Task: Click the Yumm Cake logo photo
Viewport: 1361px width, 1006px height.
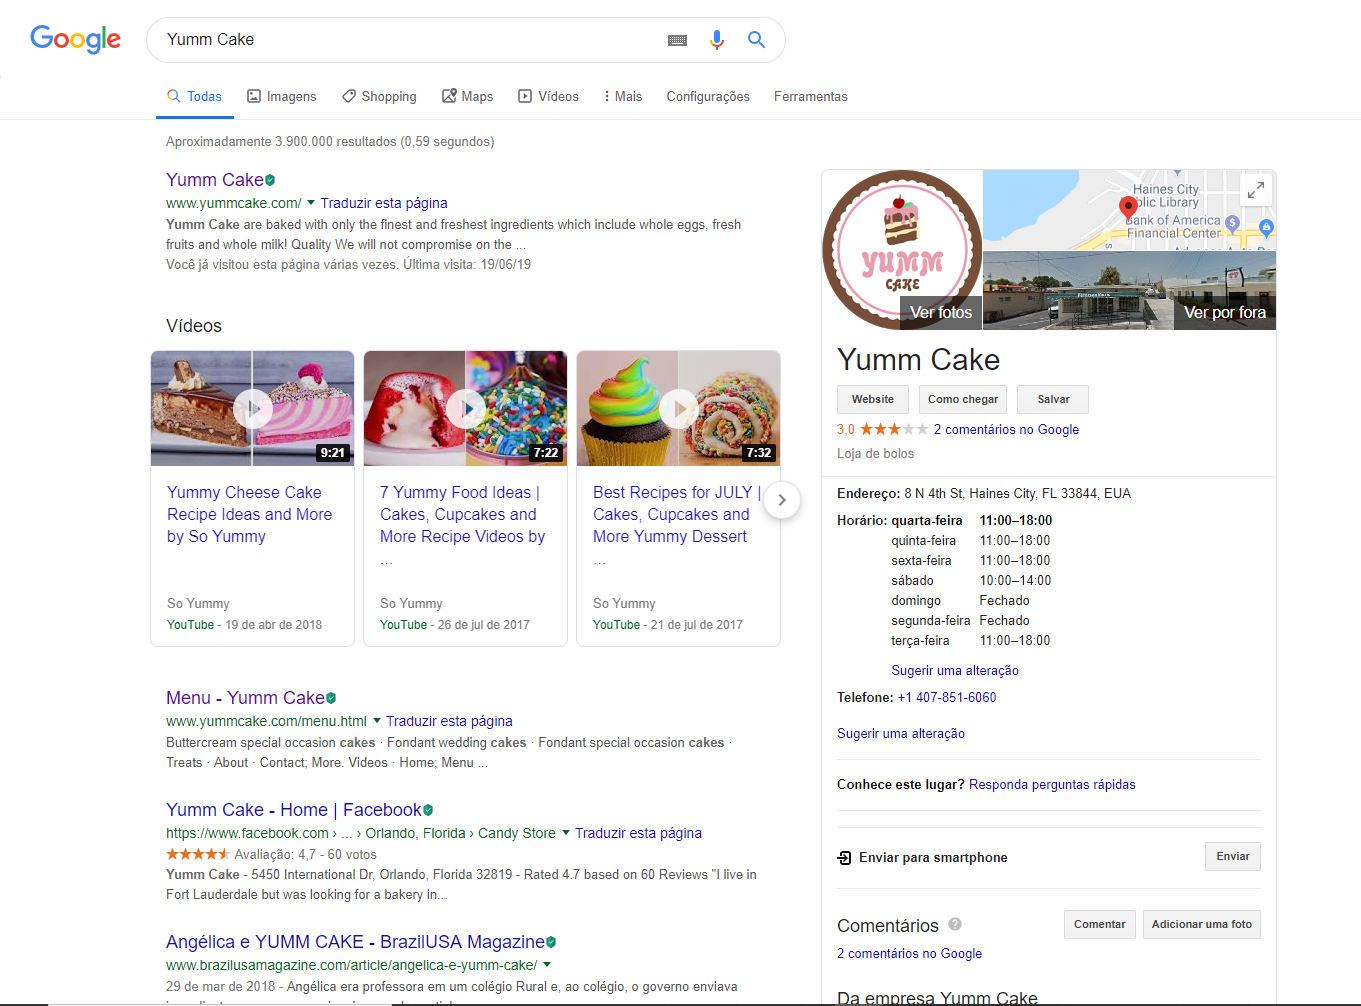Action: pos(902,249)
